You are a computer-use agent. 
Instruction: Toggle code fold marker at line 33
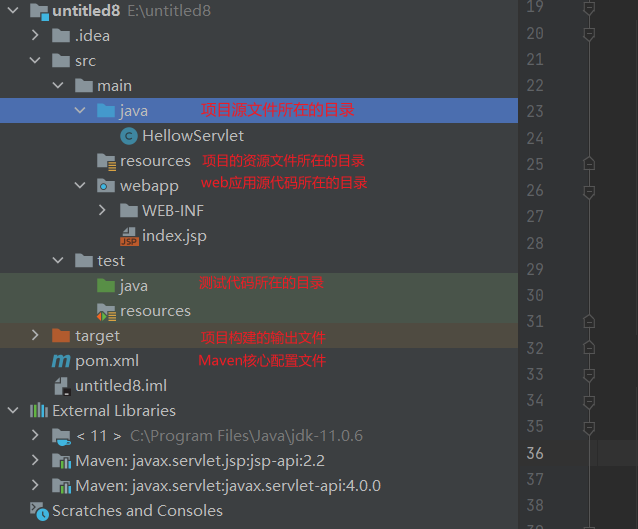[x=589, y=375]
